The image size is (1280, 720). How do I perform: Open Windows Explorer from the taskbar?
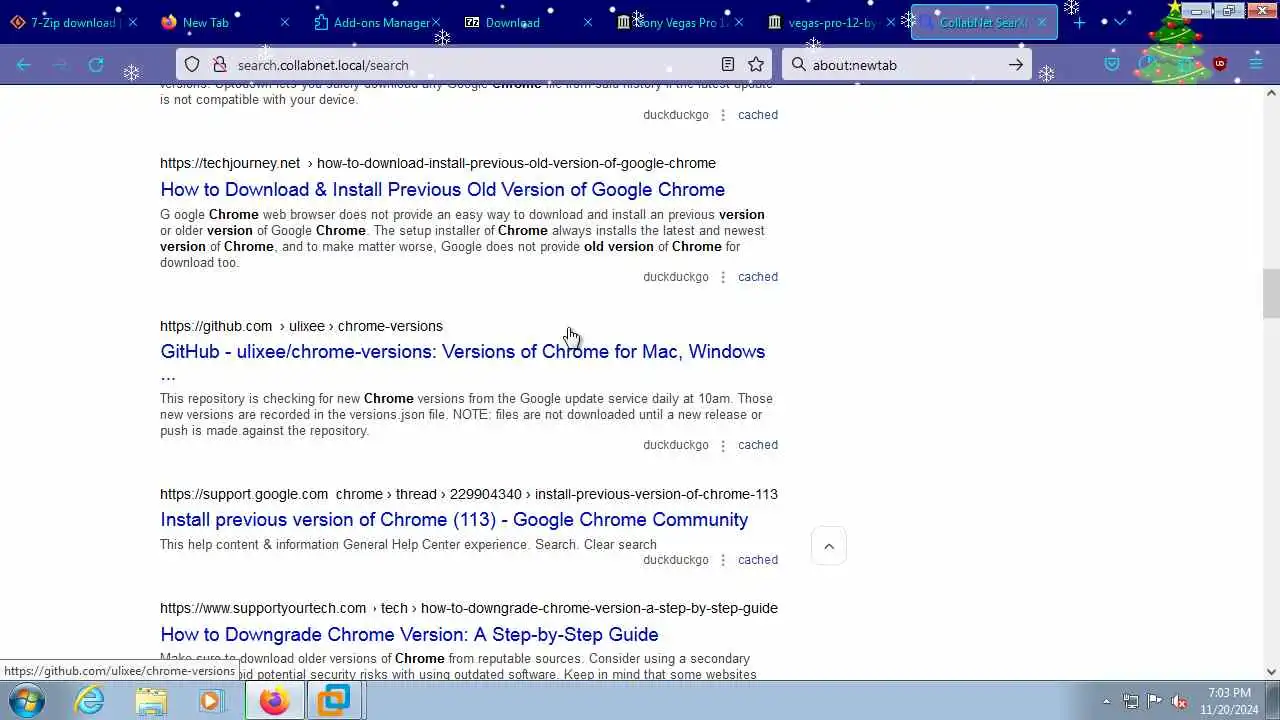[151, 701]
